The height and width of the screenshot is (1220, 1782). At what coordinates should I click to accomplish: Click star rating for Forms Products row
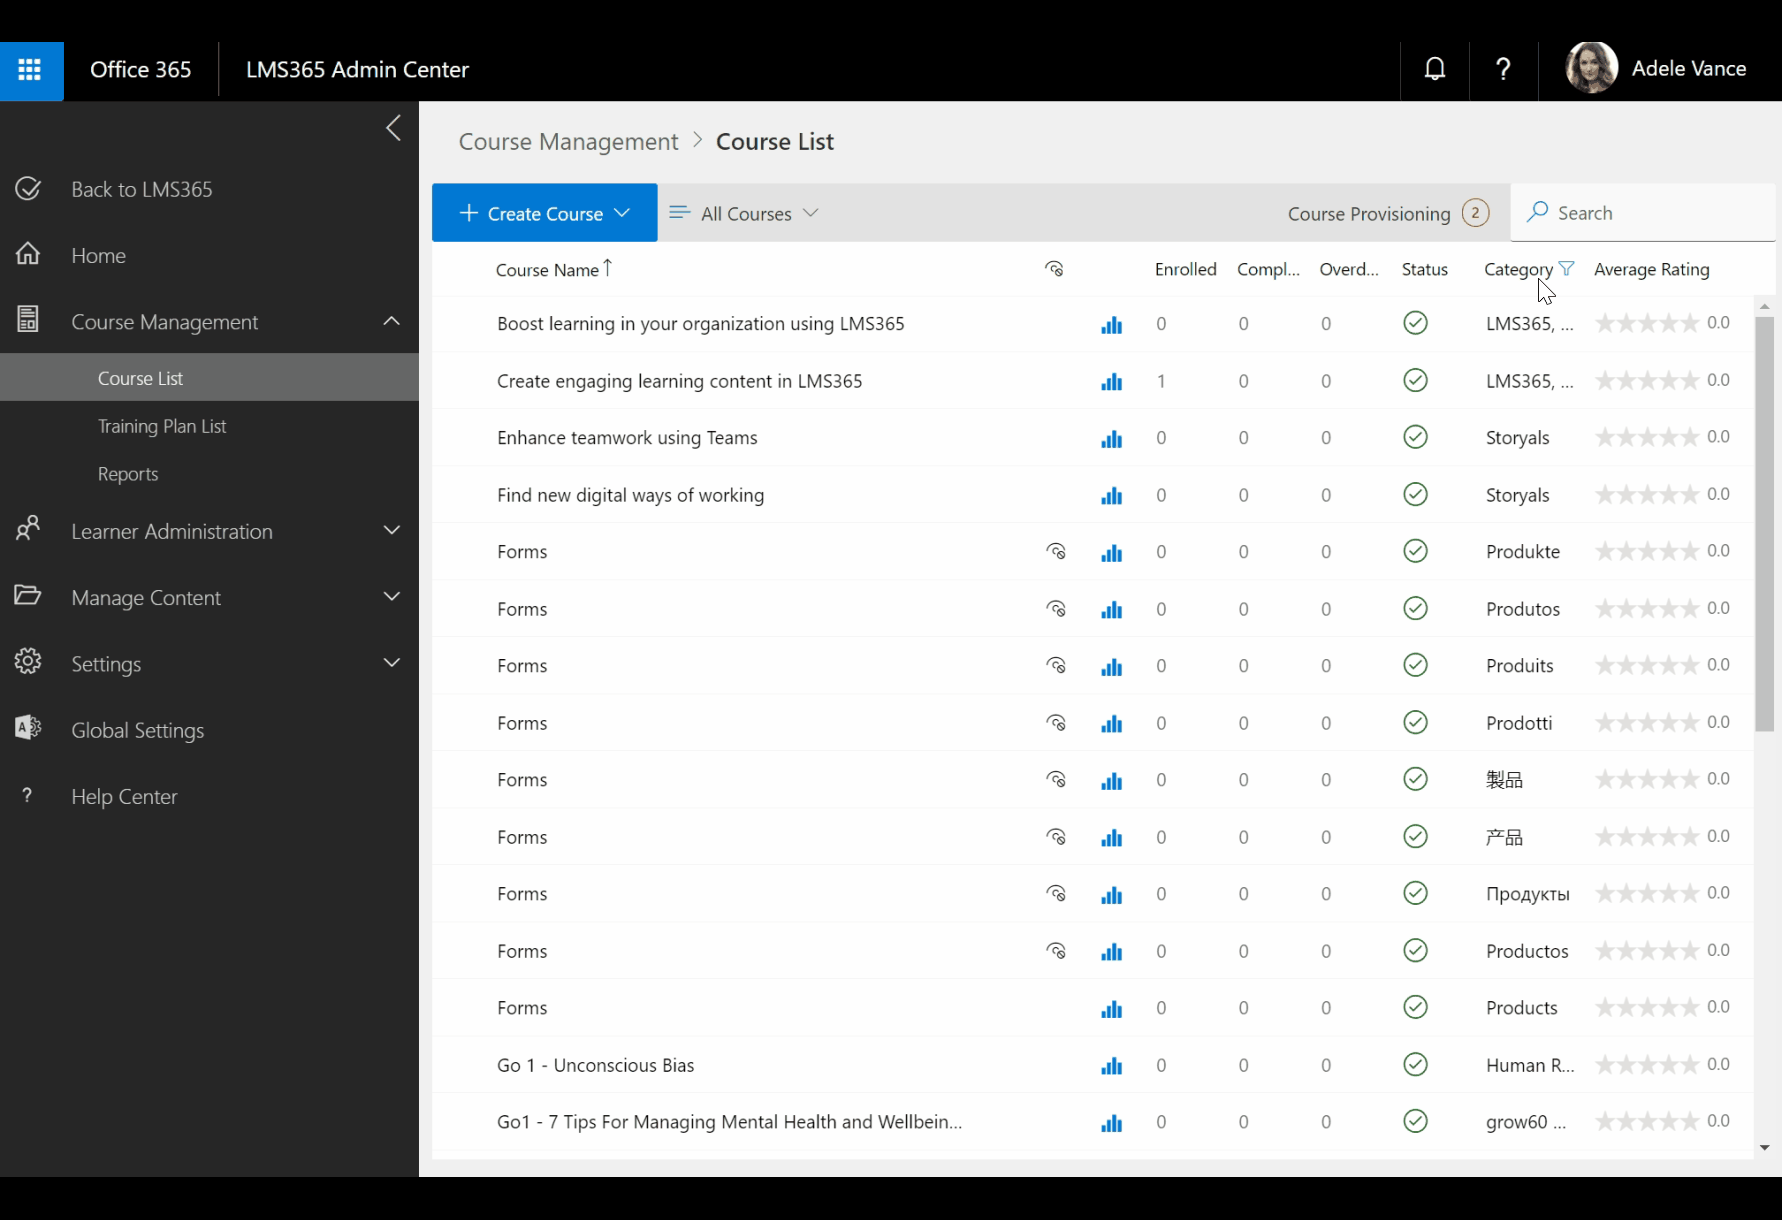coord(1647,1007)
